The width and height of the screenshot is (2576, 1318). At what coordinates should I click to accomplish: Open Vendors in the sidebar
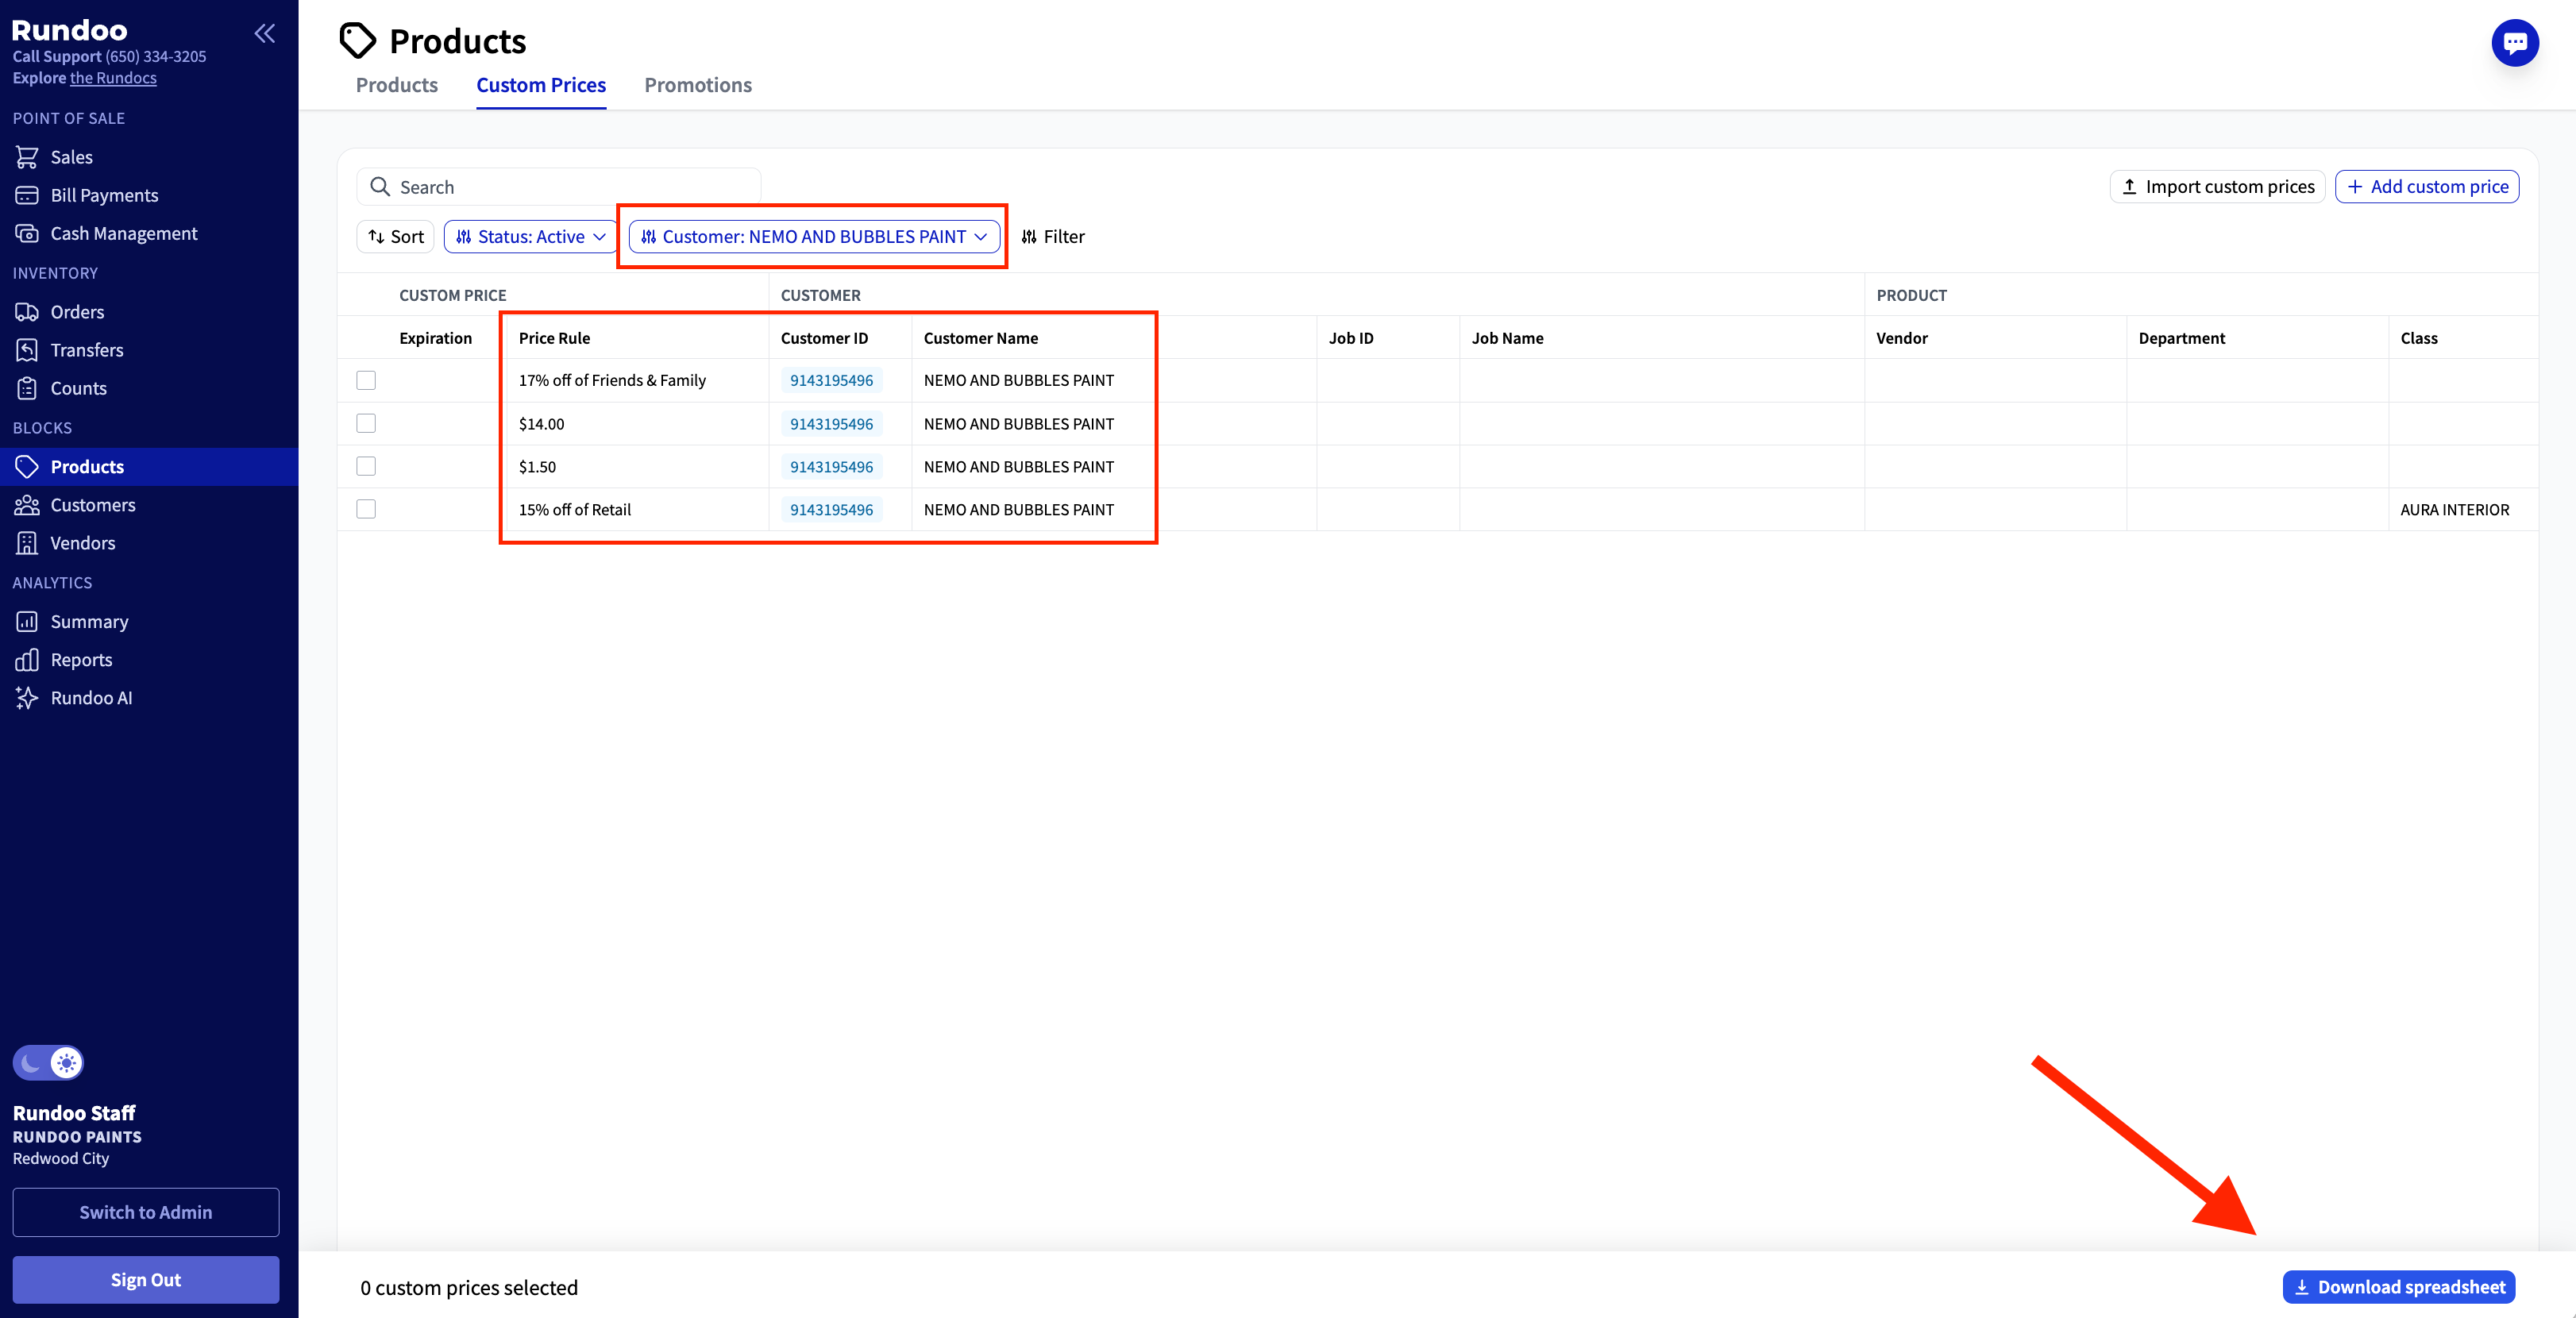click(x=149, y=543)
